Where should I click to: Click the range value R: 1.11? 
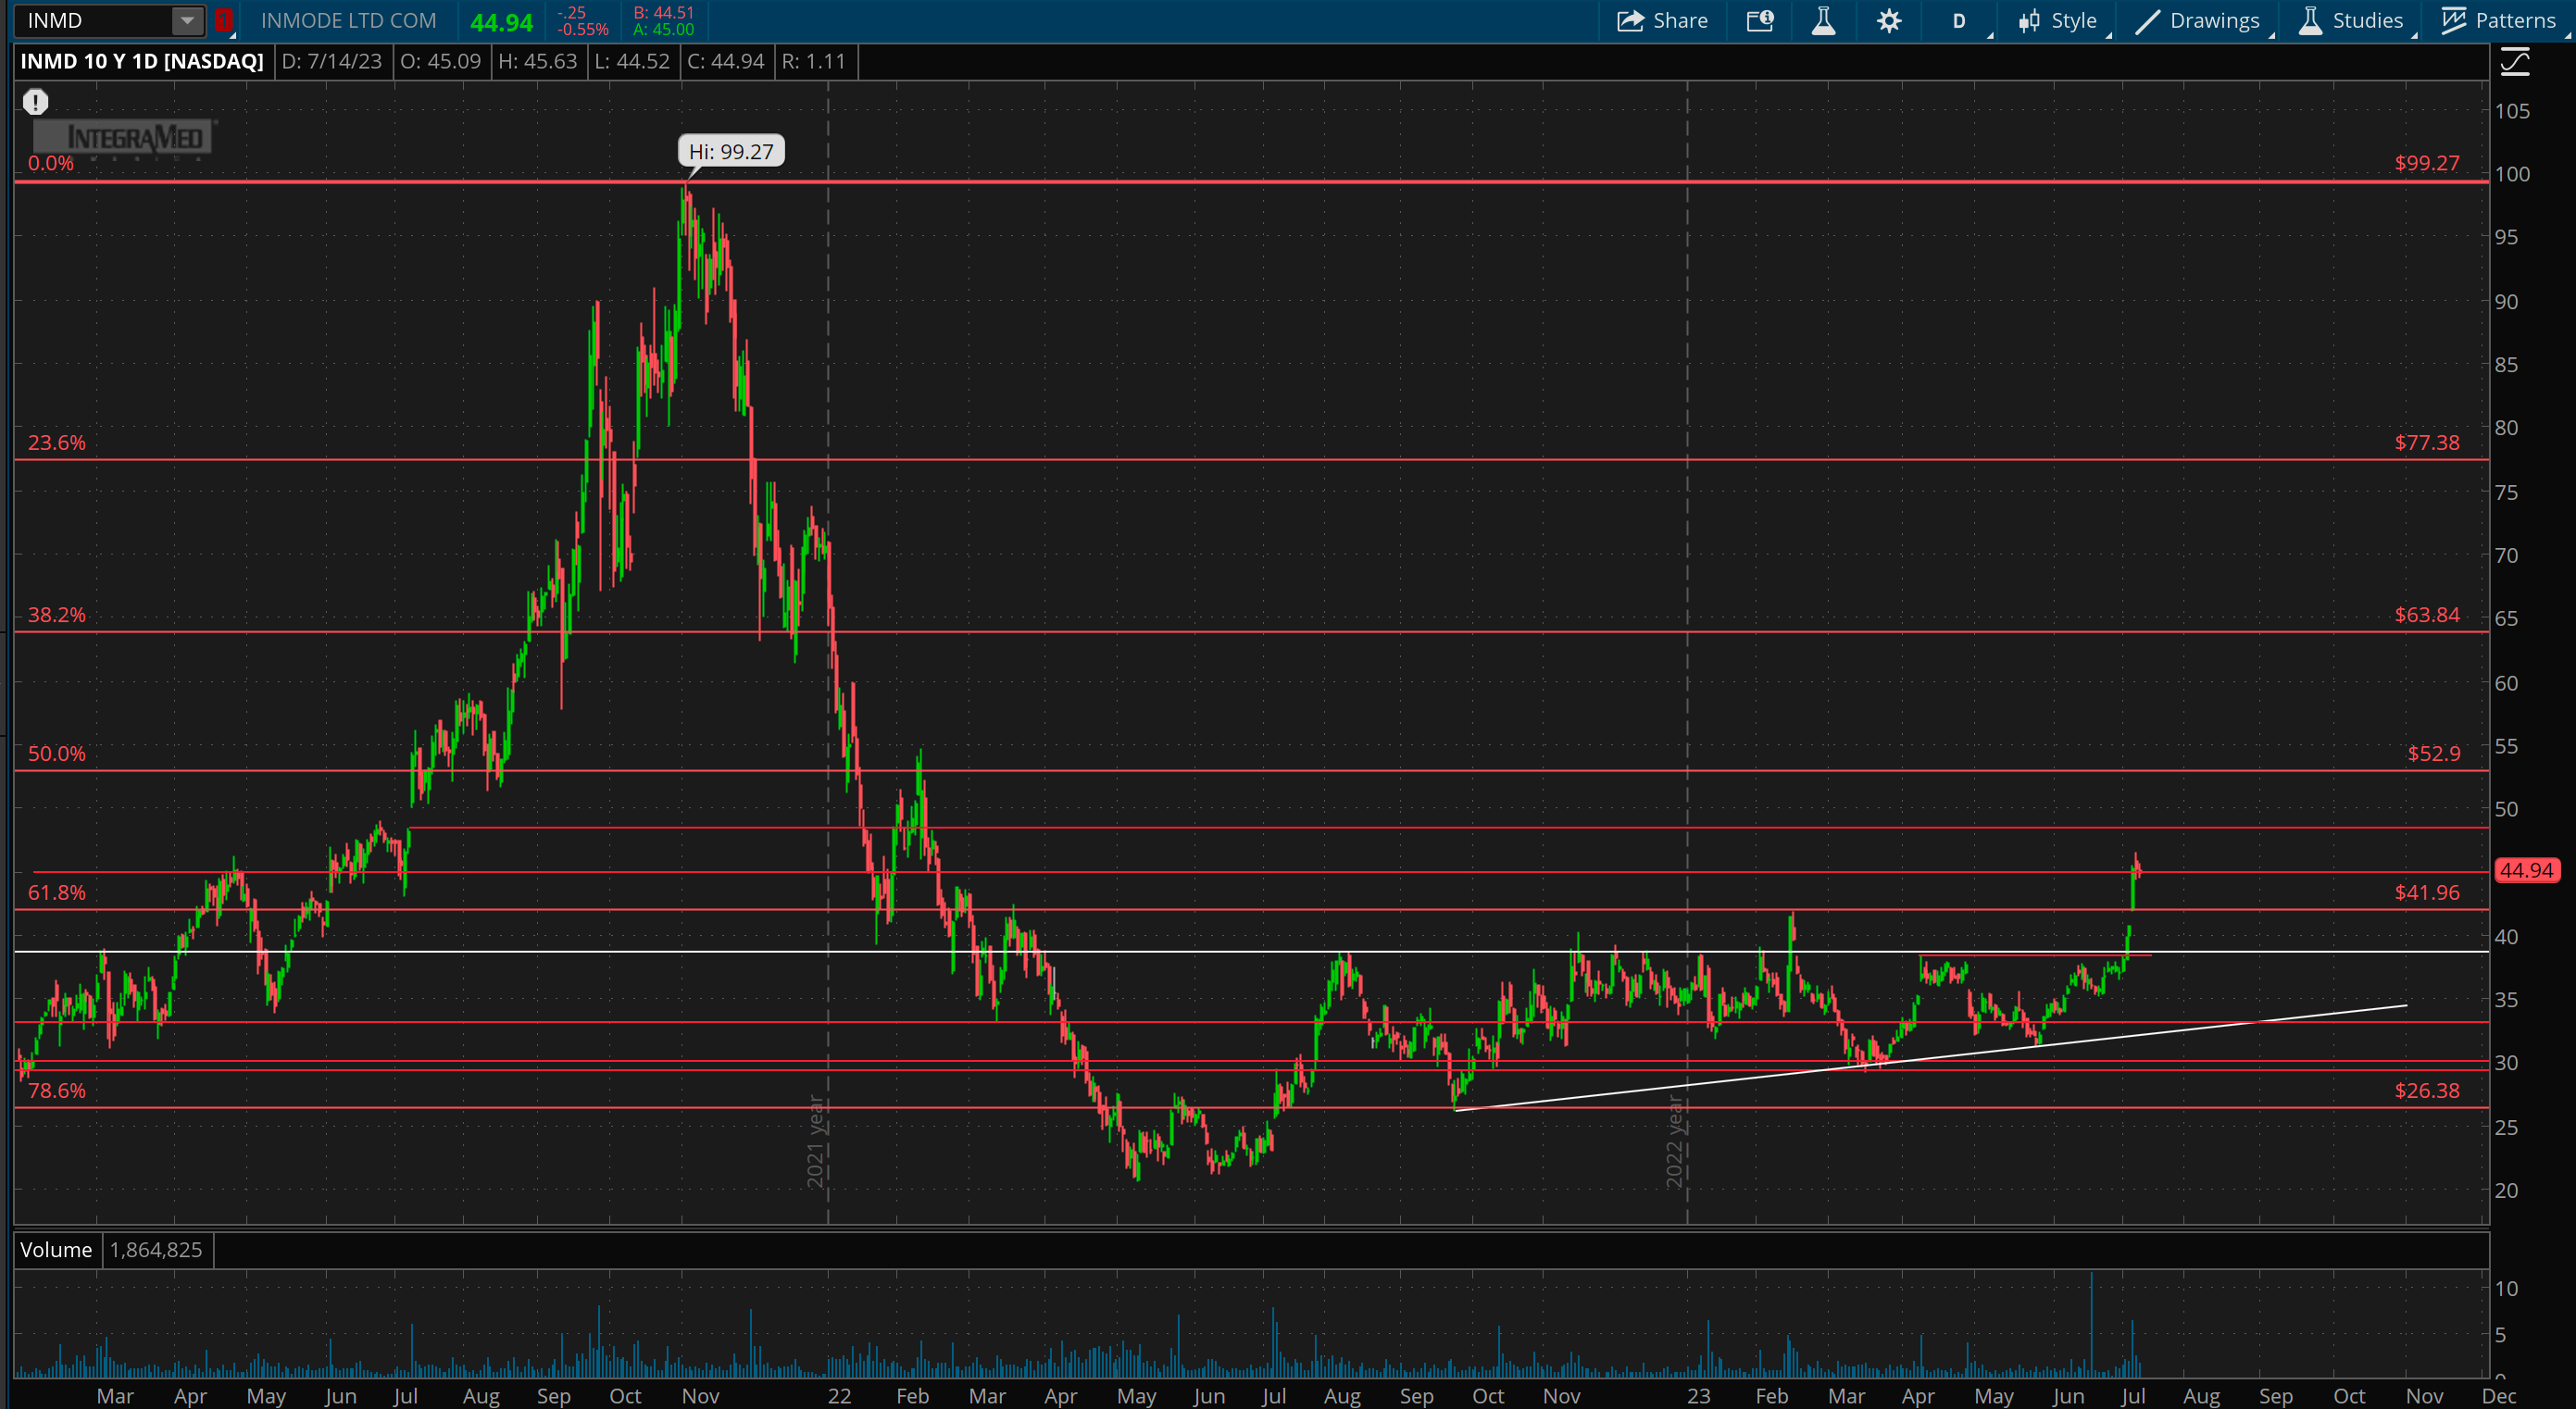tap(813, 62)
